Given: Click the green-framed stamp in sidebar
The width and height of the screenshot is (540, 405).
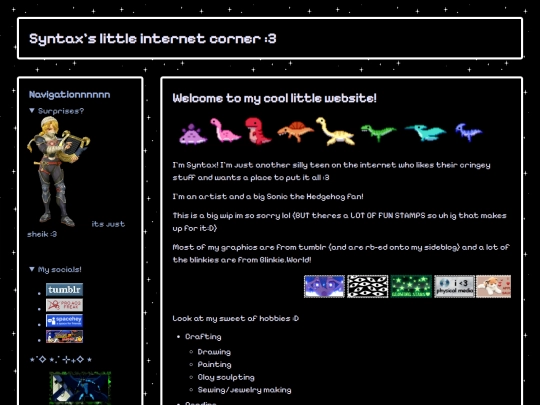Looking at the screenshot, I should 80,388.
